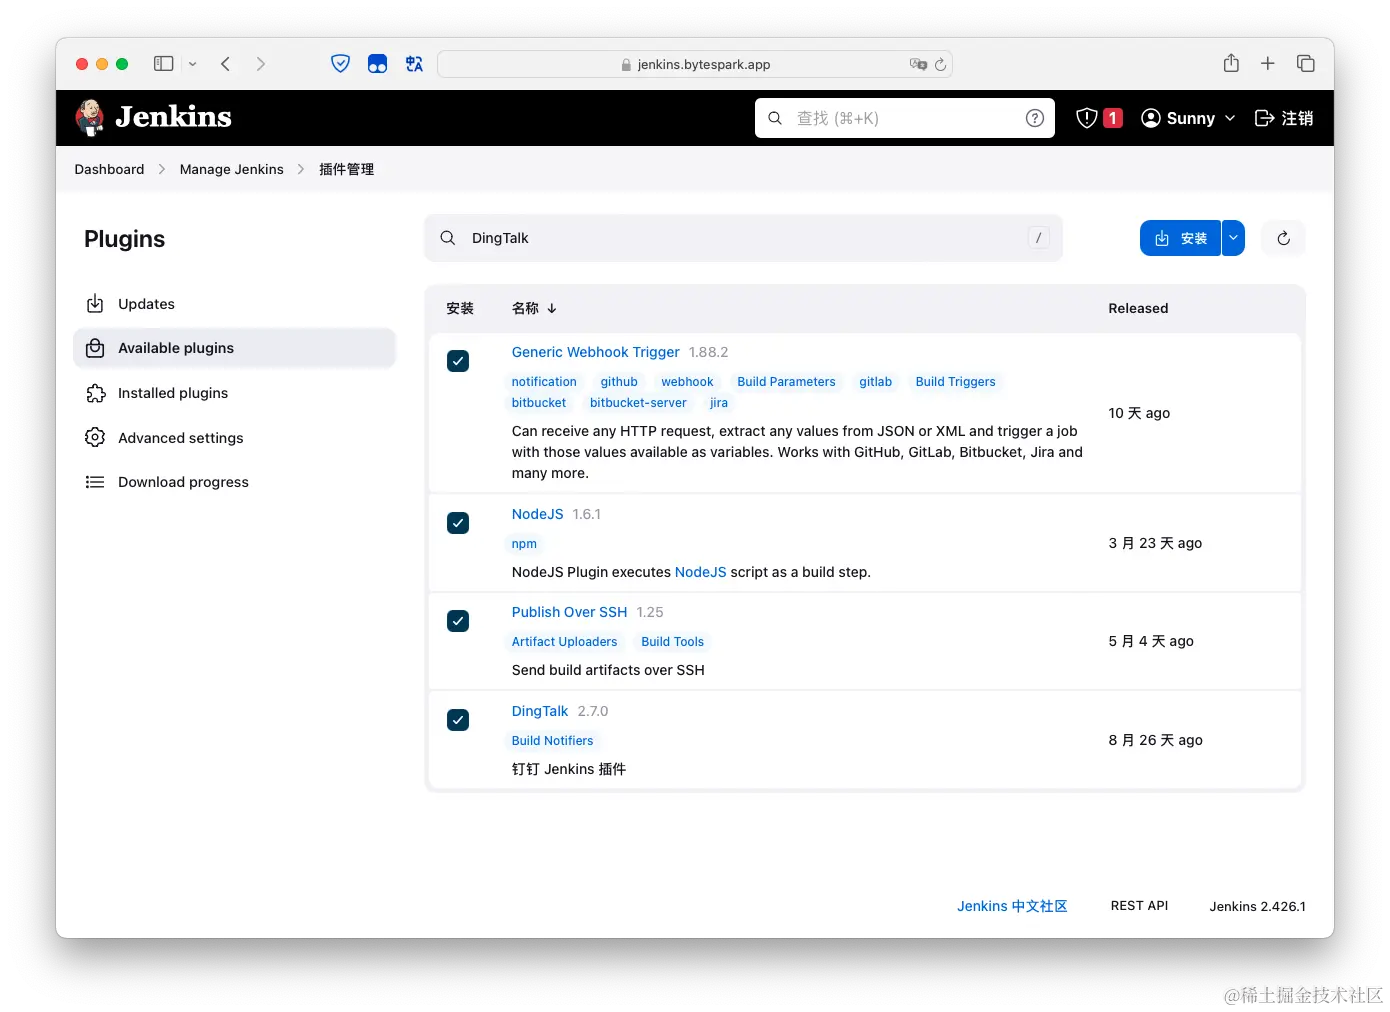The width and height of the screenshot is (1390, 1012).
Task: Open the NodeJS plugin title link
Action: pyautogui.click(x=537, y=514)
